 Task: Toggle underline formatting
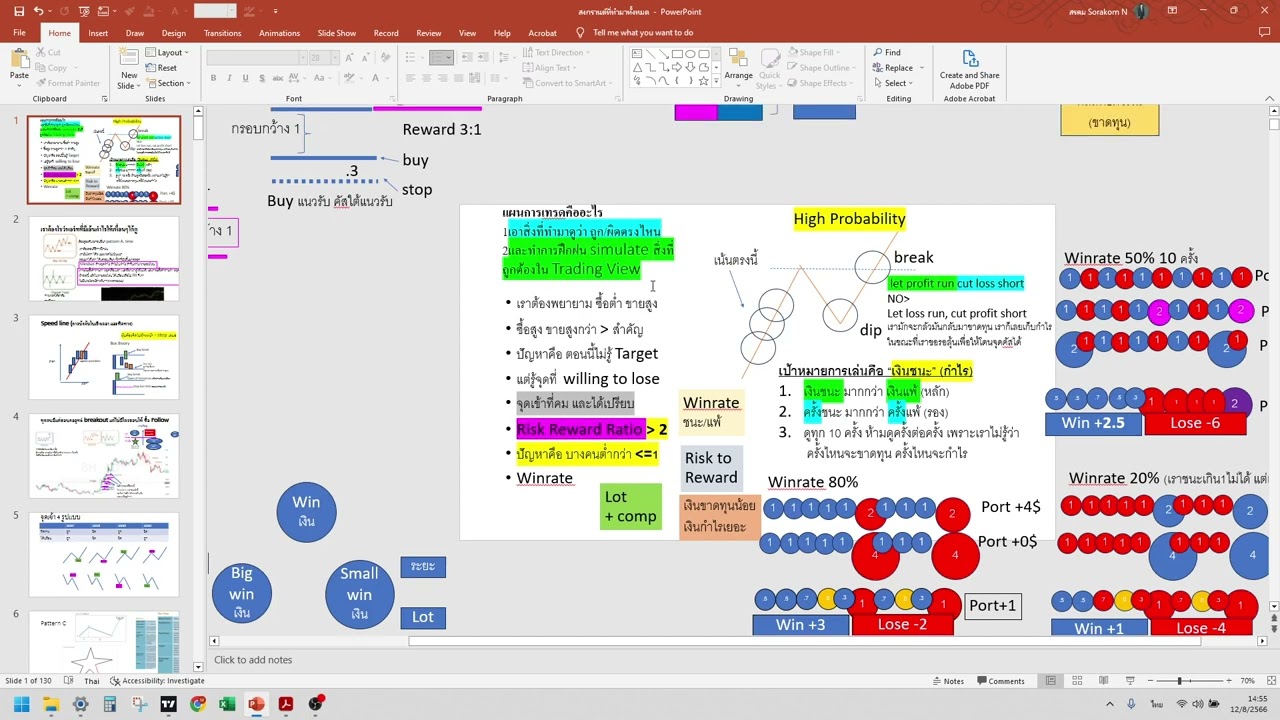click(244, 78)
